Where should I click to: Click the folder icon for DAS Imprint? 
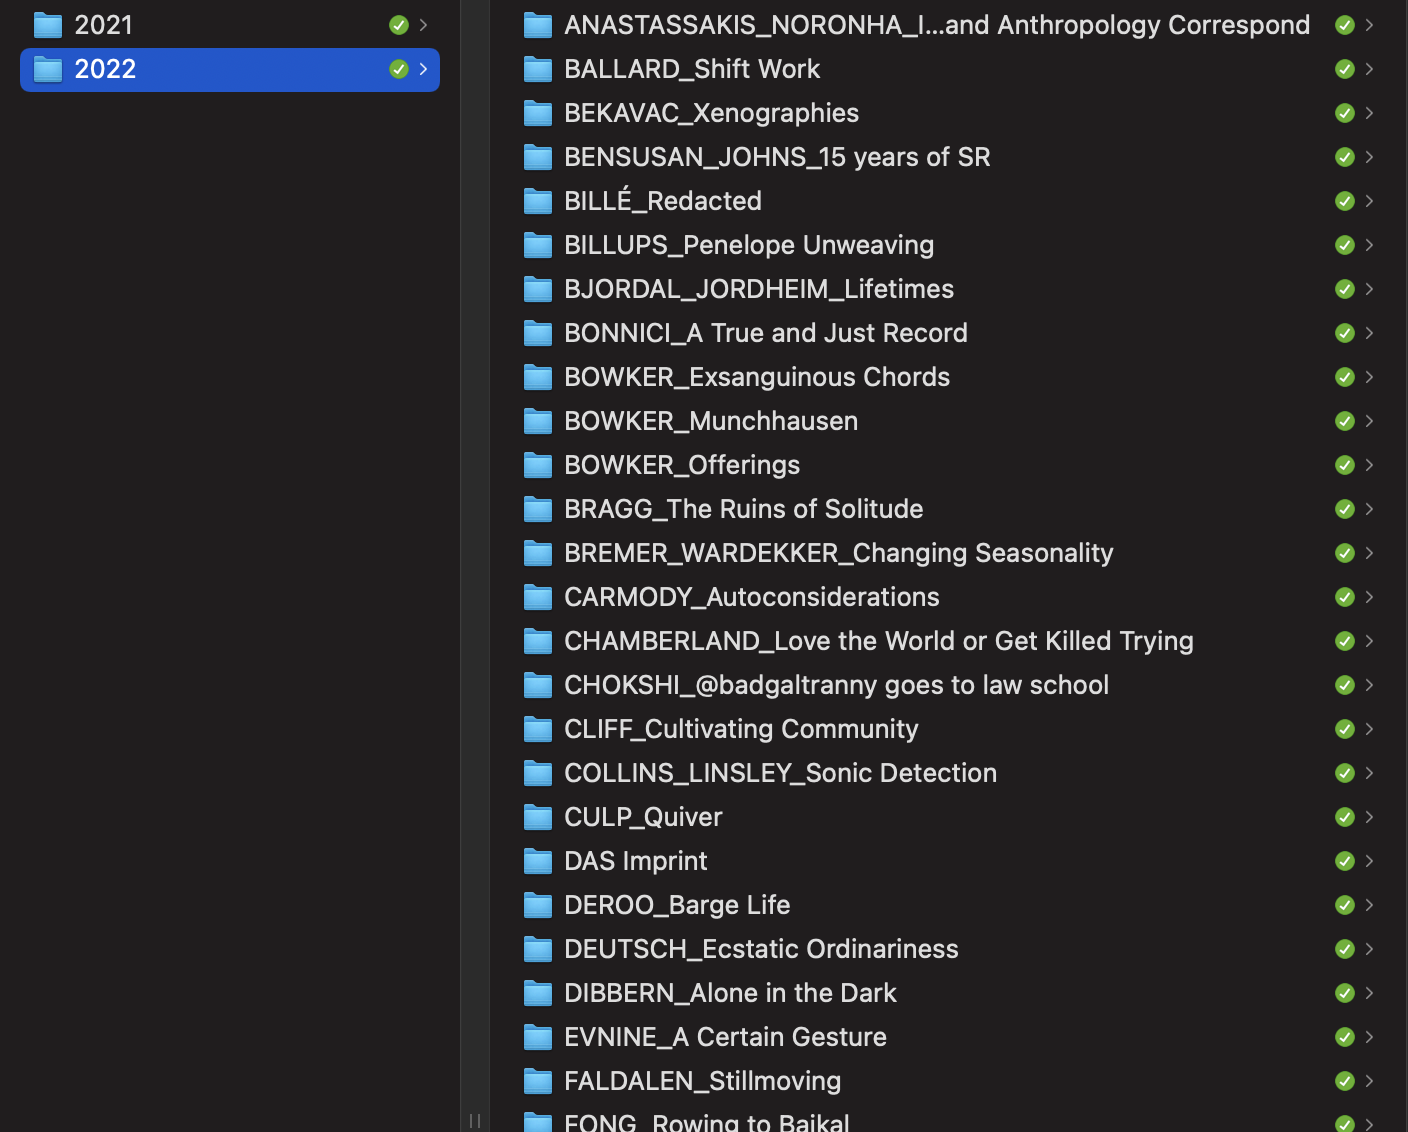(x=537, y=861)
